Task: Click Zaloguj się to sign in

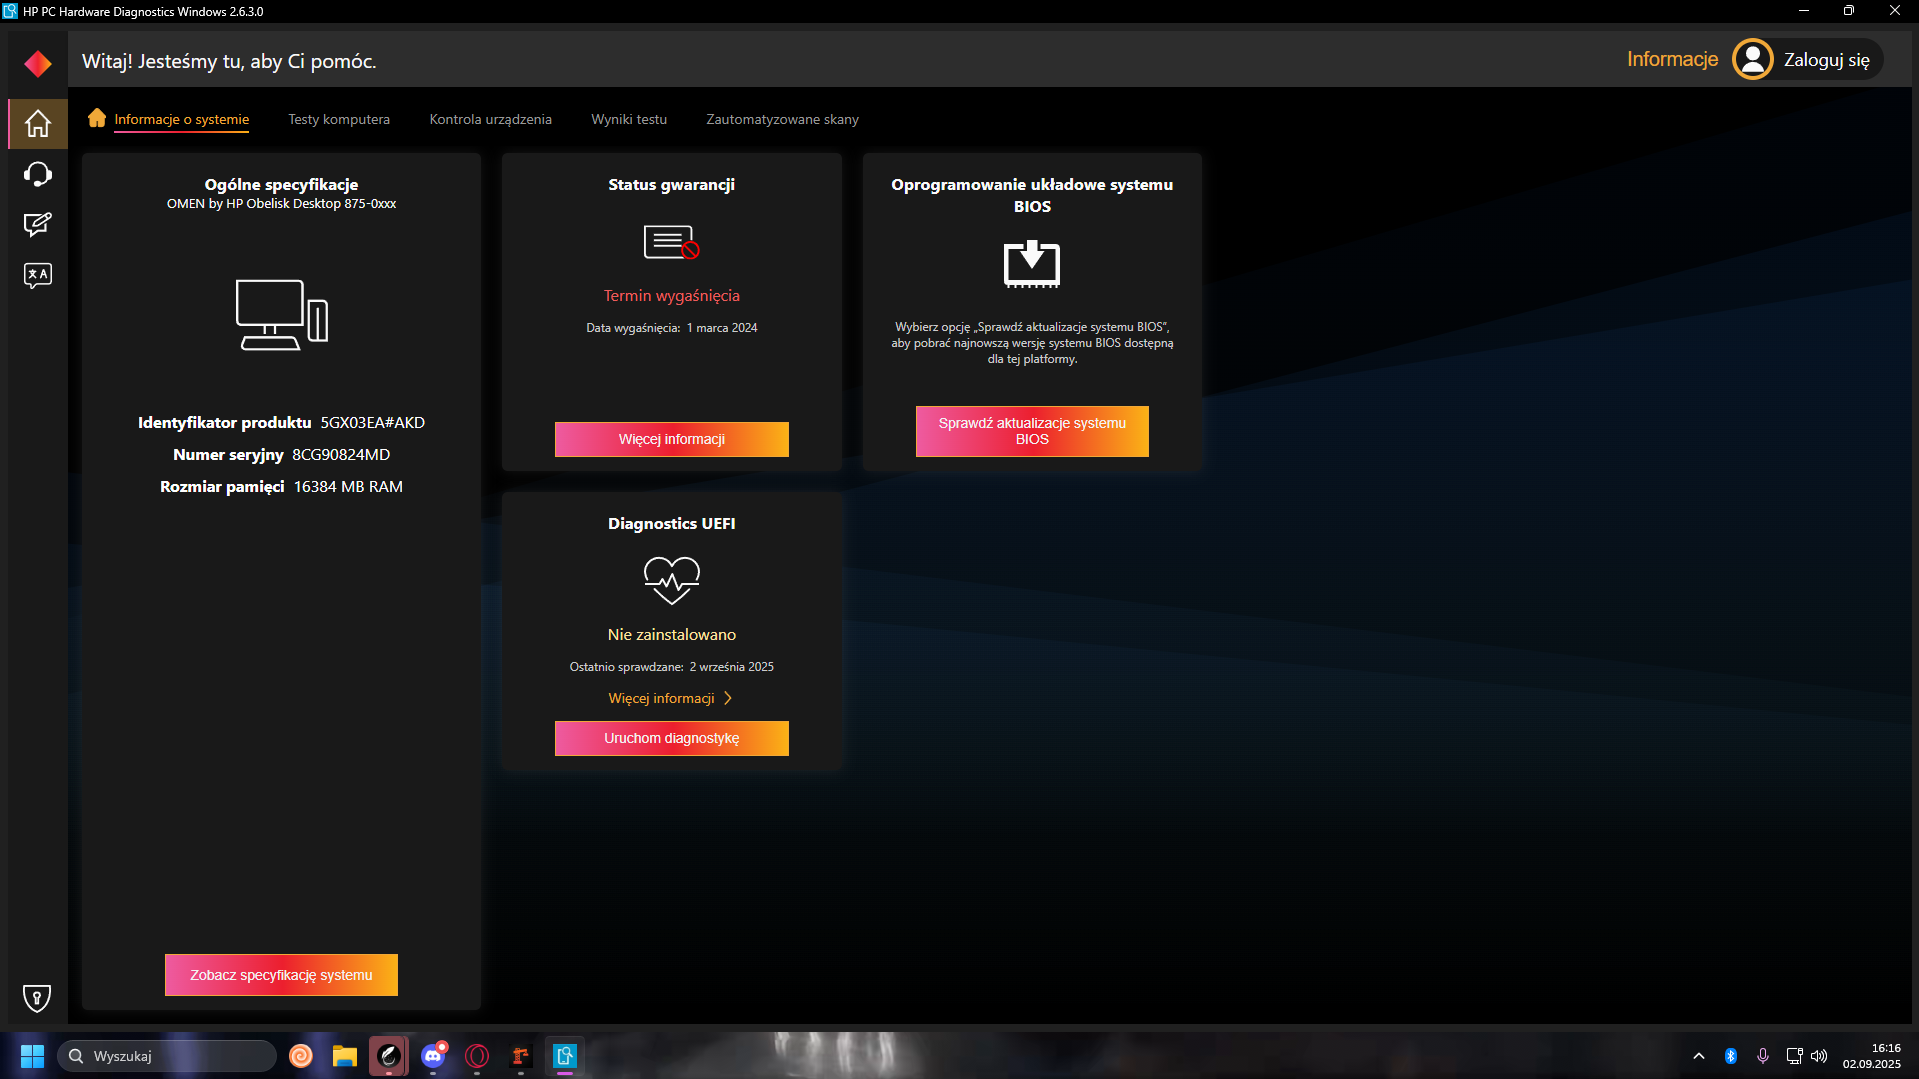Action: tap(1826, 60)
